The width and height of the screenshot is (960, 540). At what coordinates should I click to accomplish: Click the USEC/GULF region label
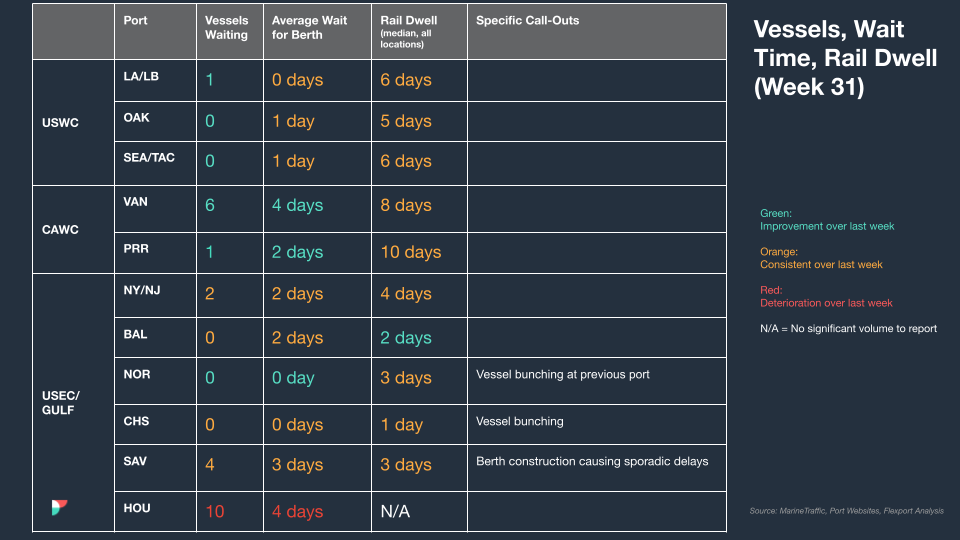pos(61,402)
